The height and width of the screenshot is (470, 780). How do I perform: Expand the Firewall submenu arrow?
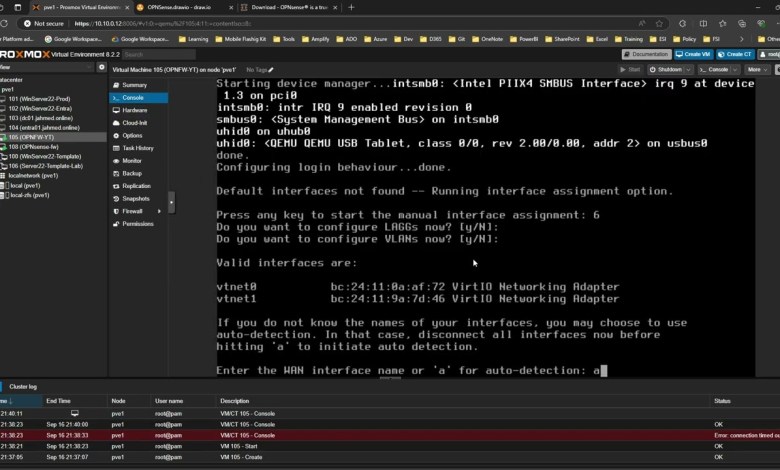pyautogui.click(x=159, y=211)
